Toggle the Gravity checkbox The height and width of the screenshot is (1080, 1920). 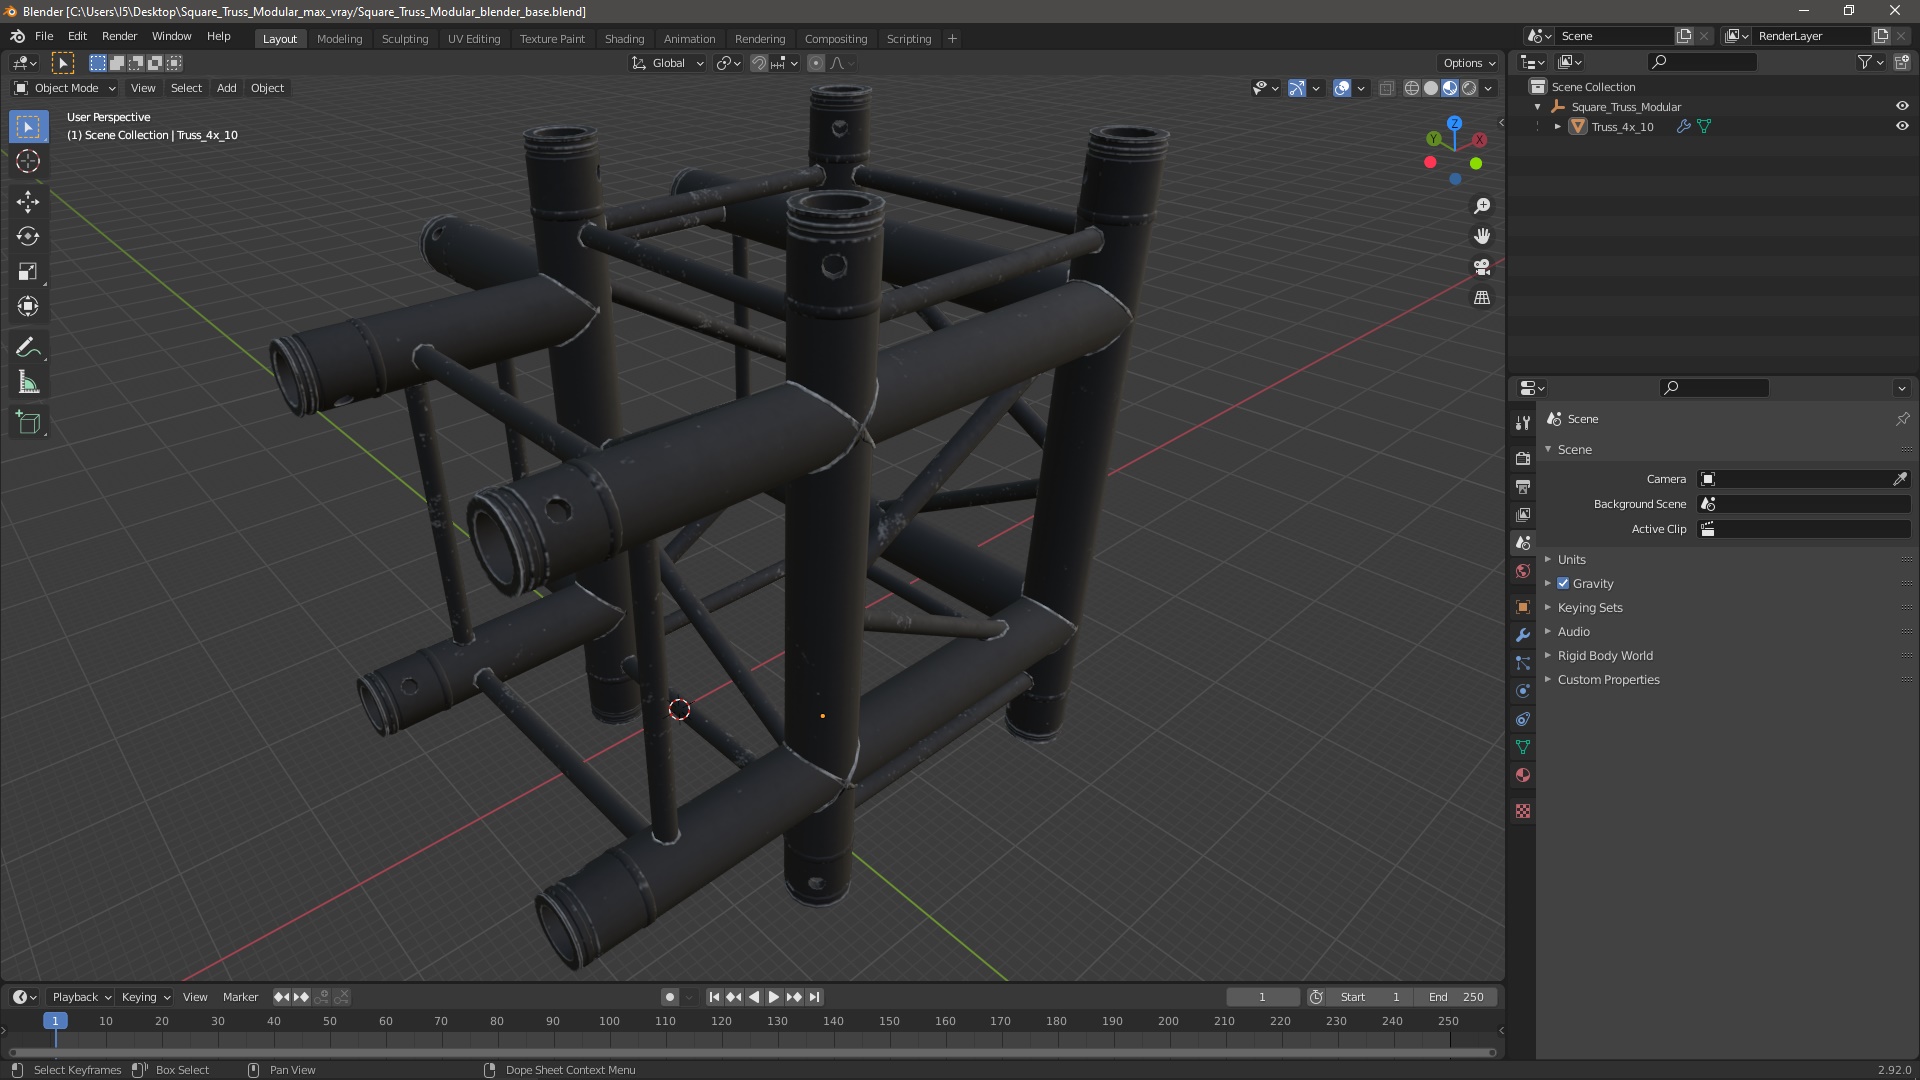[x=1563, y=584]
